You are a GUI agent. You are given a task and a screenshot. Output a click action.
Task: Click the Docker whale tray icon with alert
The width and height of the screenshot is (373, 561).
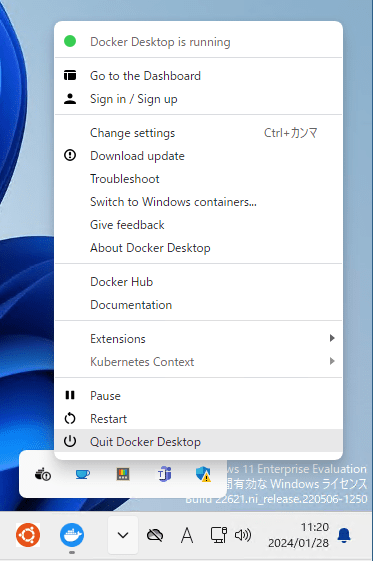43,474
